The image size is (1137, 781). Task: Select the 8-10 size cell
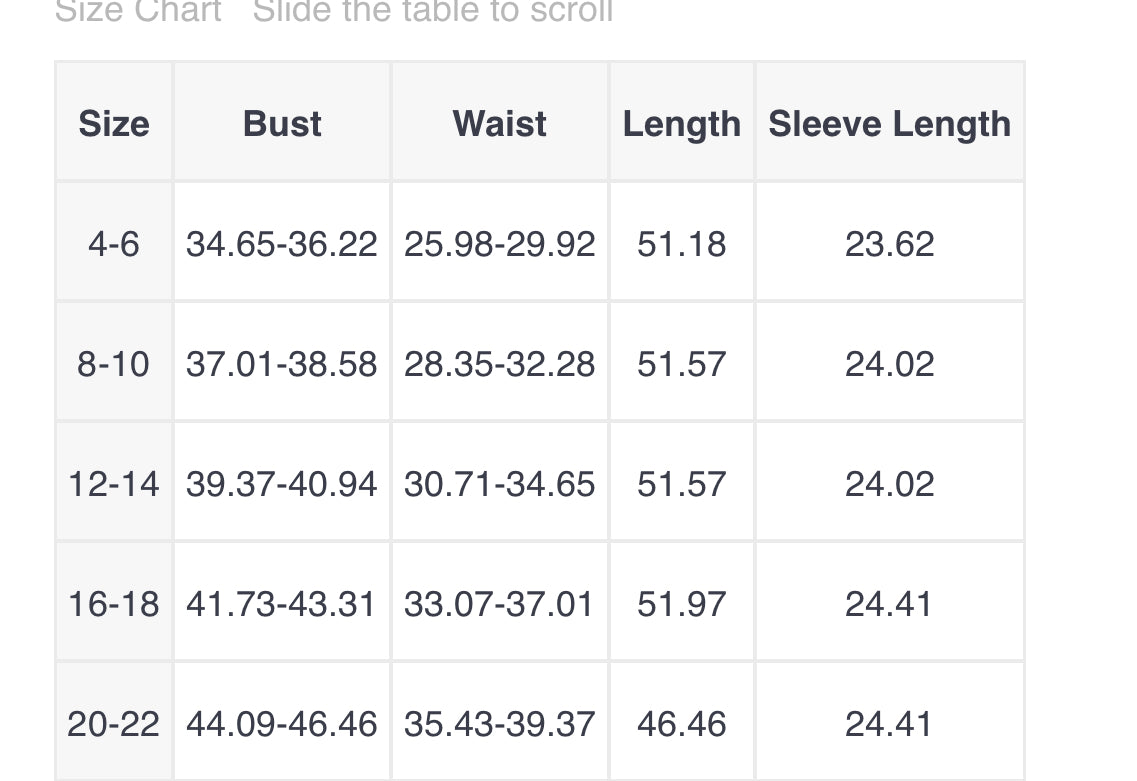pos(114,364)
